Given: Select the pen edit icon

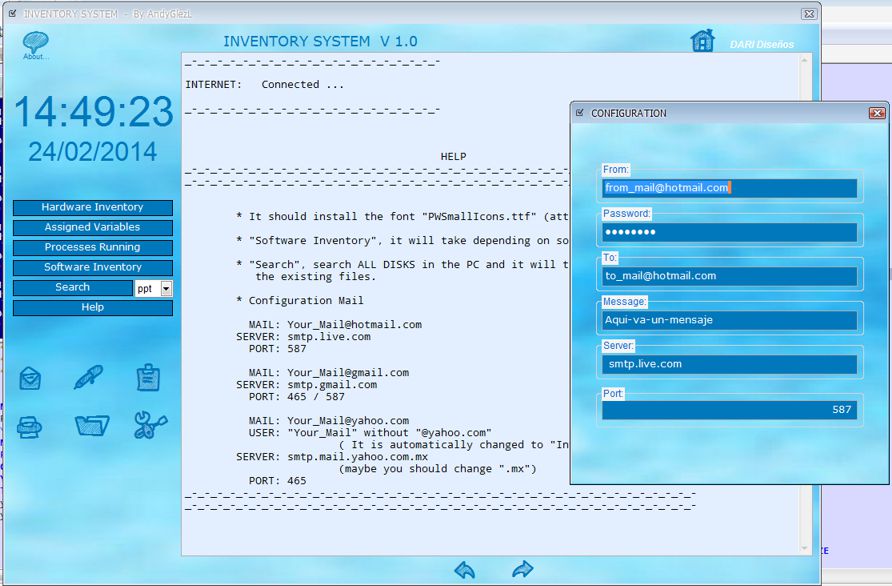Looking at the screenshot, I should point(89,377).
